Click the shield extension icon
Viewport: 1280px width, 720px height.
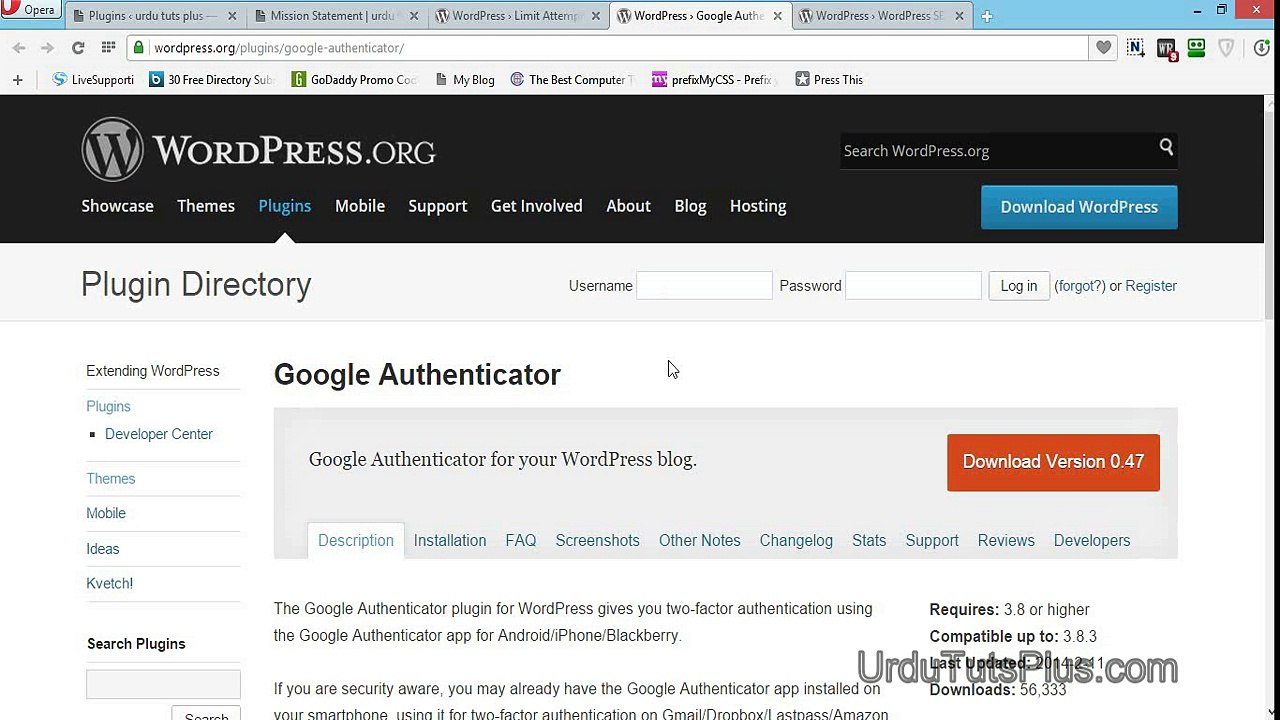[x=1226, y=47]
